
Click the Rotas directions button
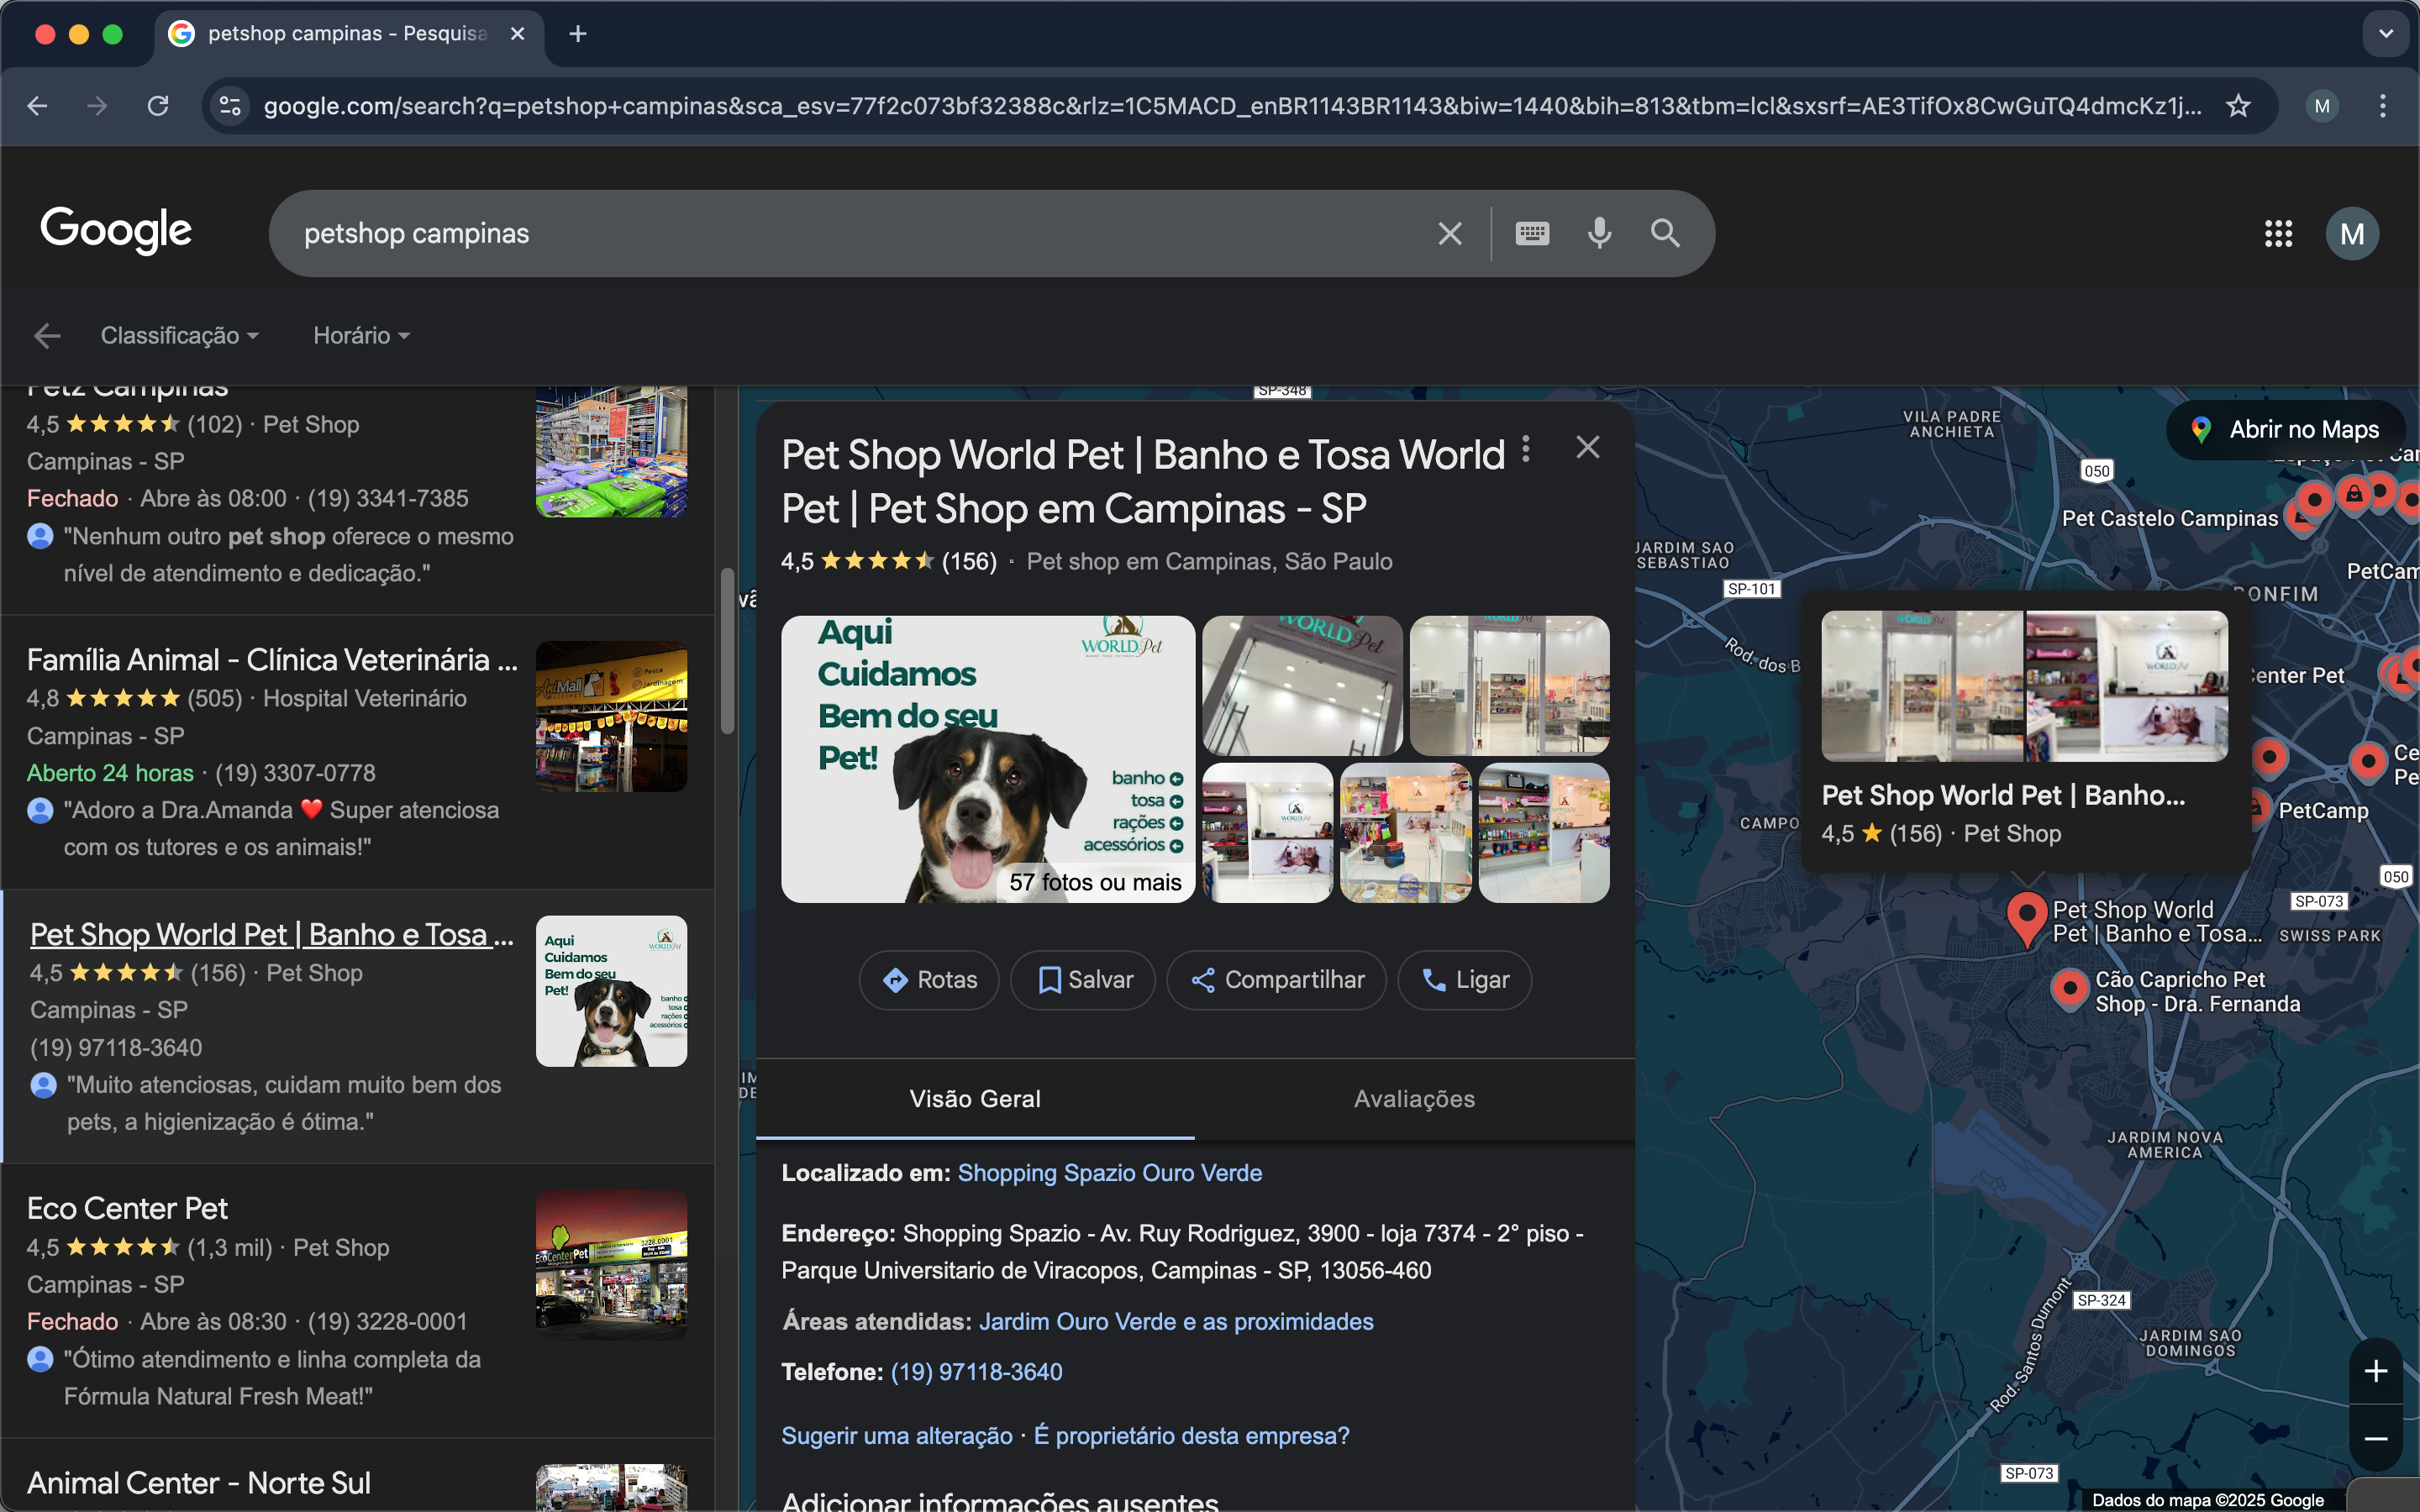pos(929,980)
